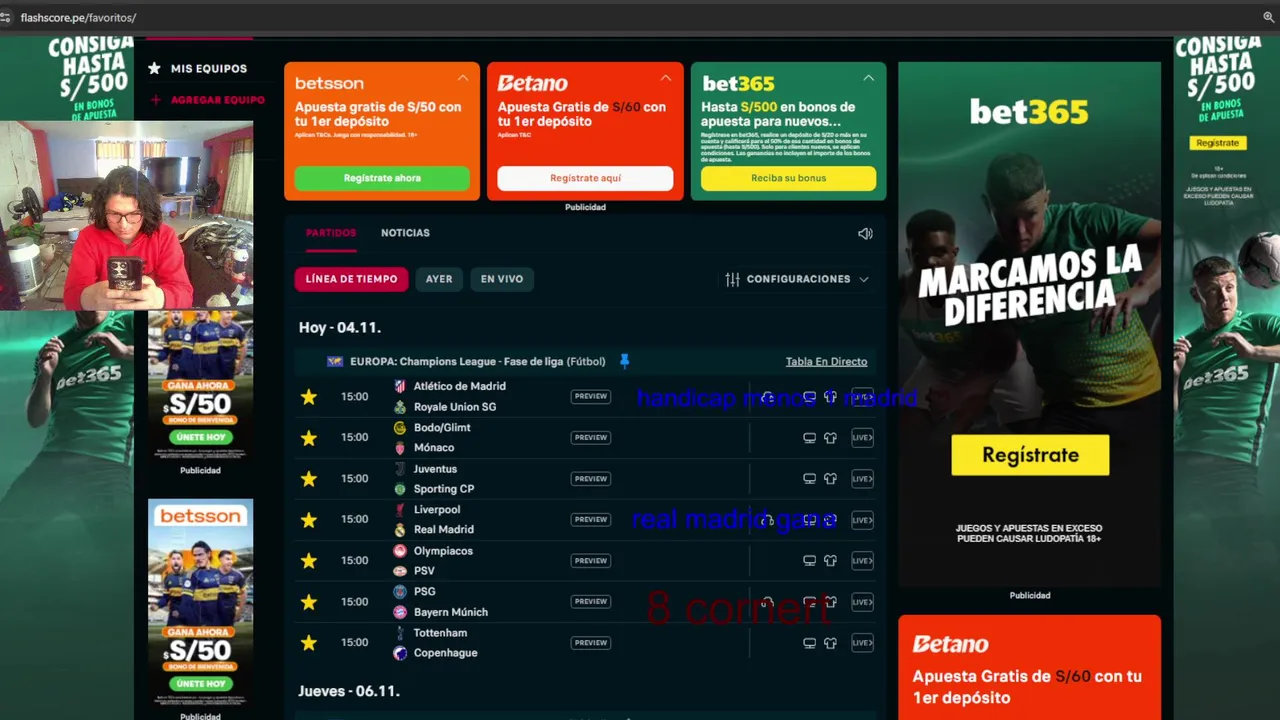This screenshot has height=720, width=1280.
Task: Click the Europa flag icon beside Champions League
Action: coord(335,362)
